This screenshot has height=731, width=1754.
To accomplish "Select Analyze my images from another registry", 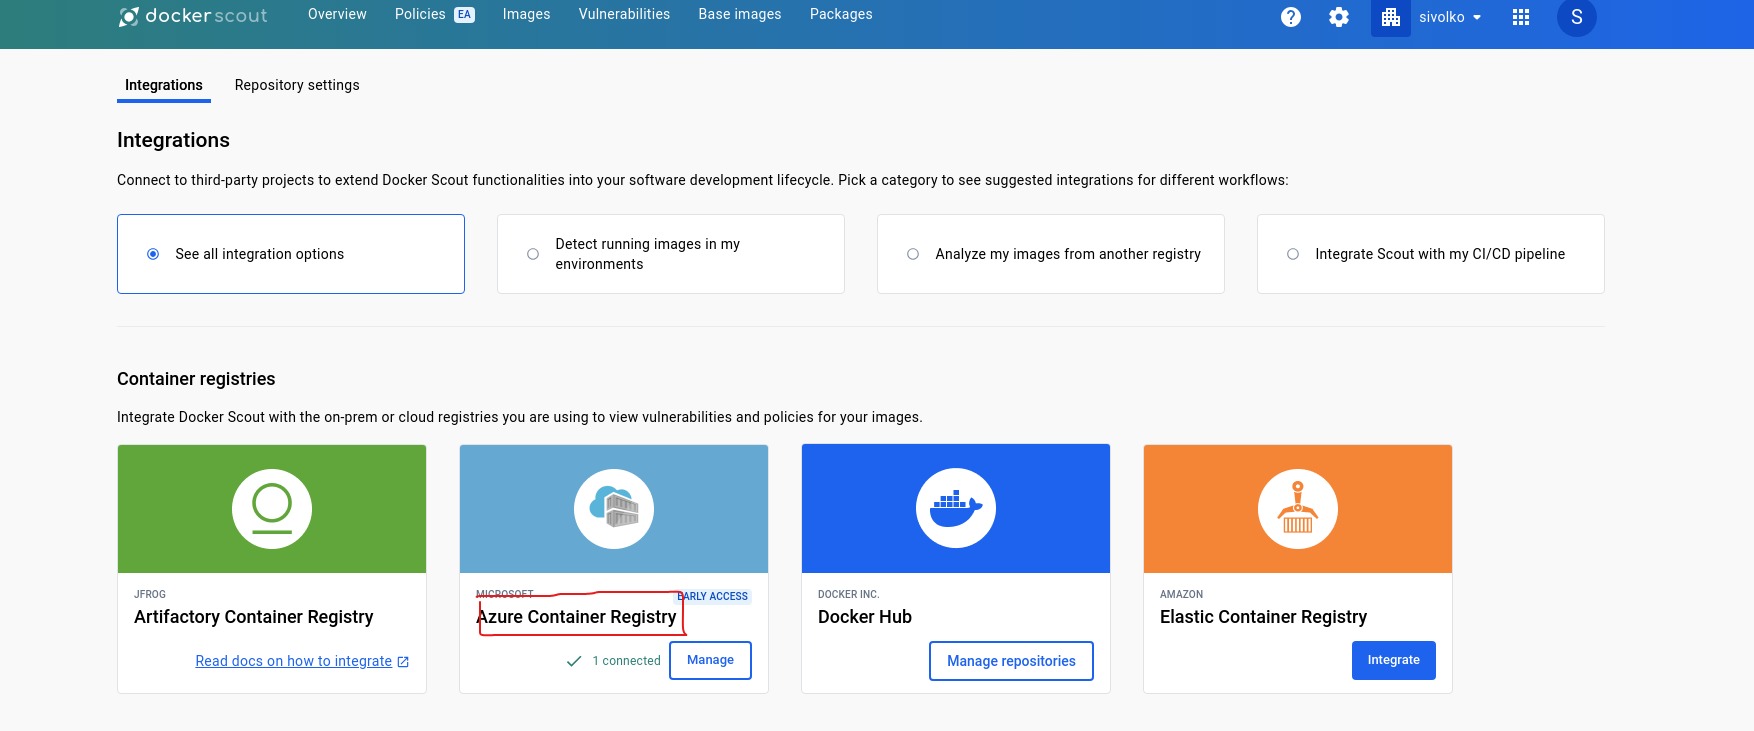I will pos(913,254).
